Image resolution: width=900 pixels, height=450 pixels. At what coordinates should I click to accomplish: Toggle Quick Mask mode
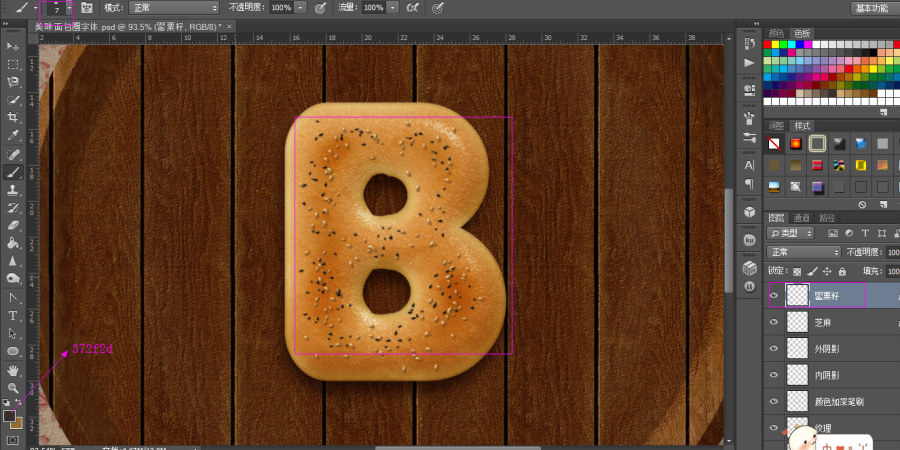[x=13, y=440]
